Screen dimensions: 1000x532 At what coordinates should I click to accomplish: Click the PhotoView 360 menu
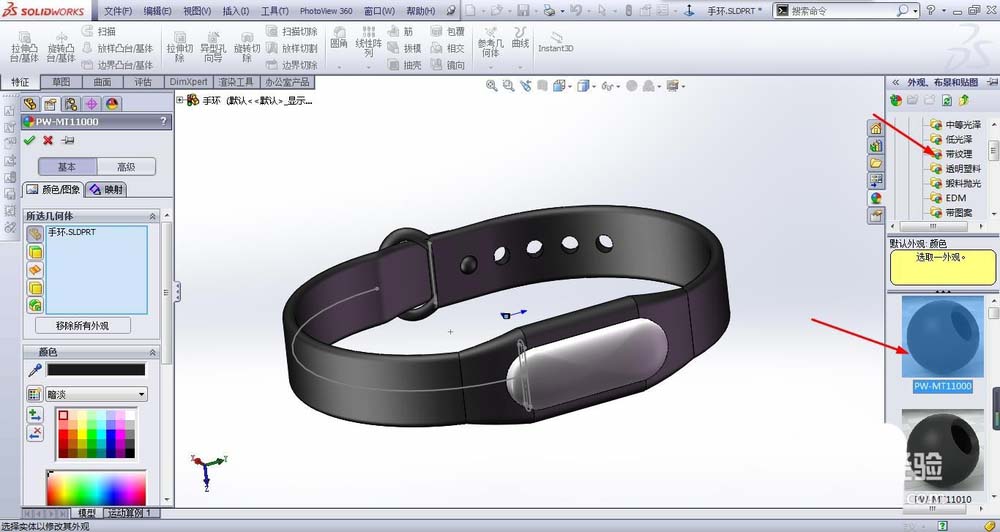326,11
